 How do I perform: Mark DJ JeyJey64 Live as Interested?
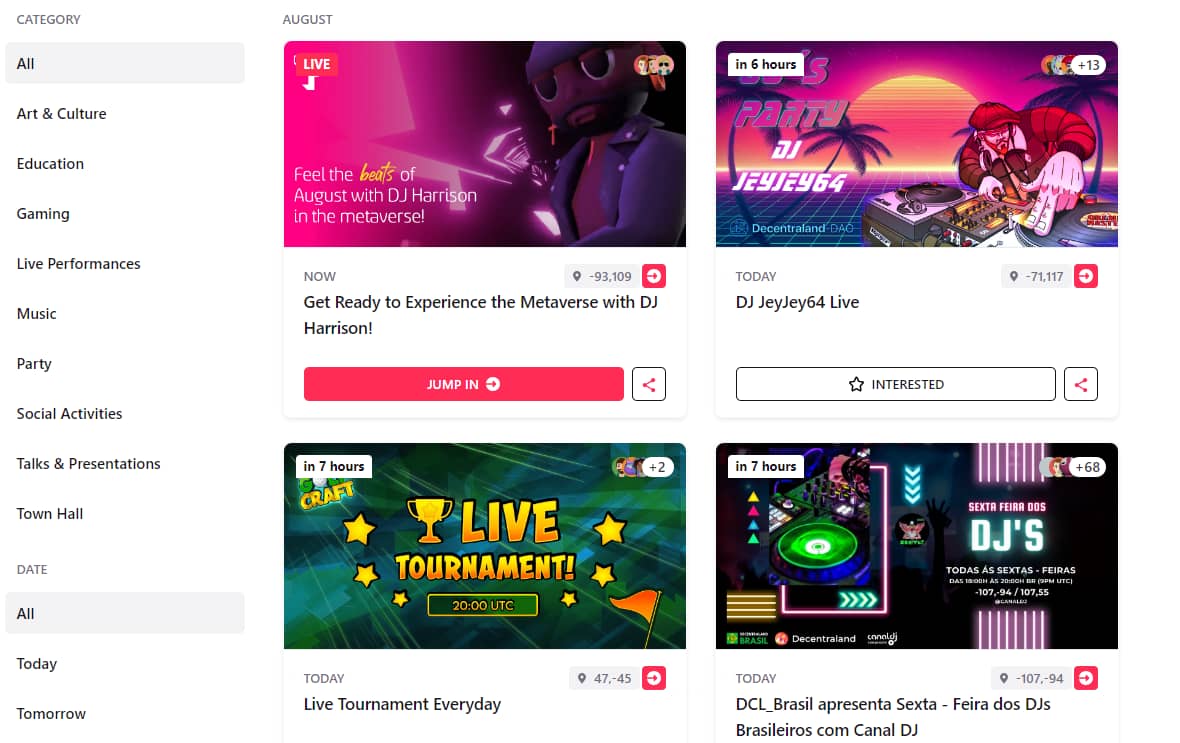[896, 384]
